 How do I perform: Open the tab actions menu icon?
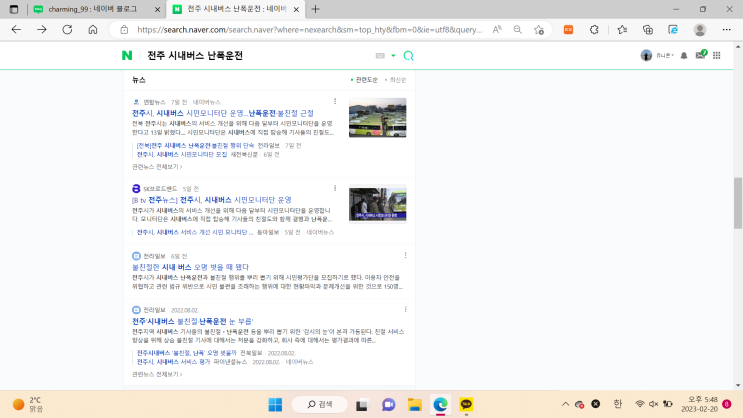pyautogui.click(x=14, y=9)
